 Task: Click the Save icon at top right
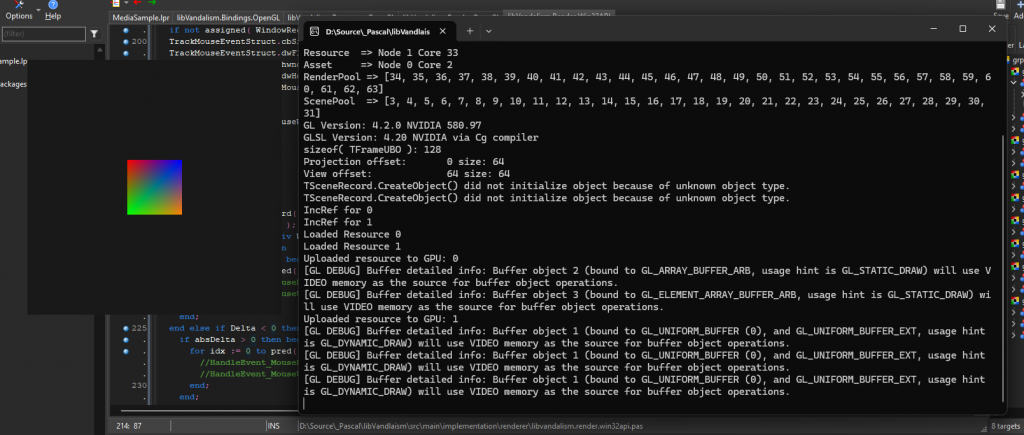1002,5
